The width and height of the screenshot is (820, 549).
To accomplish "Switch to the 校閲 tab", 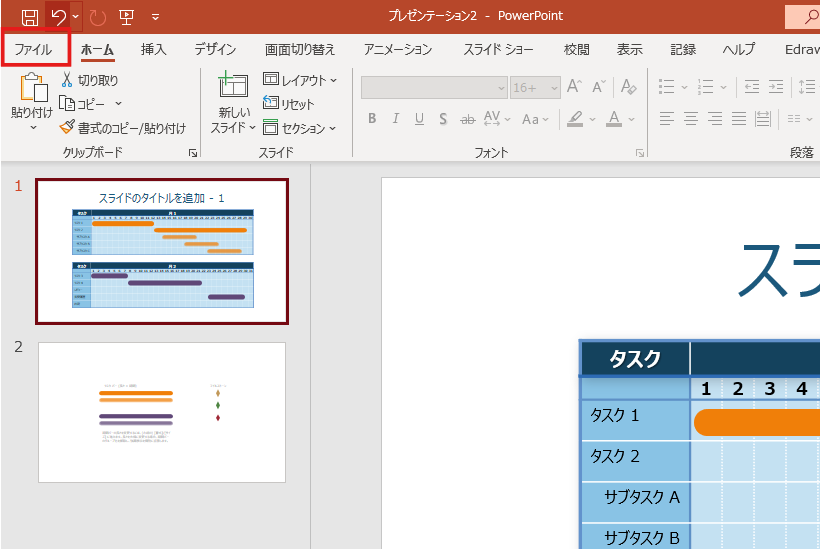I will click(x=576, y=50).
